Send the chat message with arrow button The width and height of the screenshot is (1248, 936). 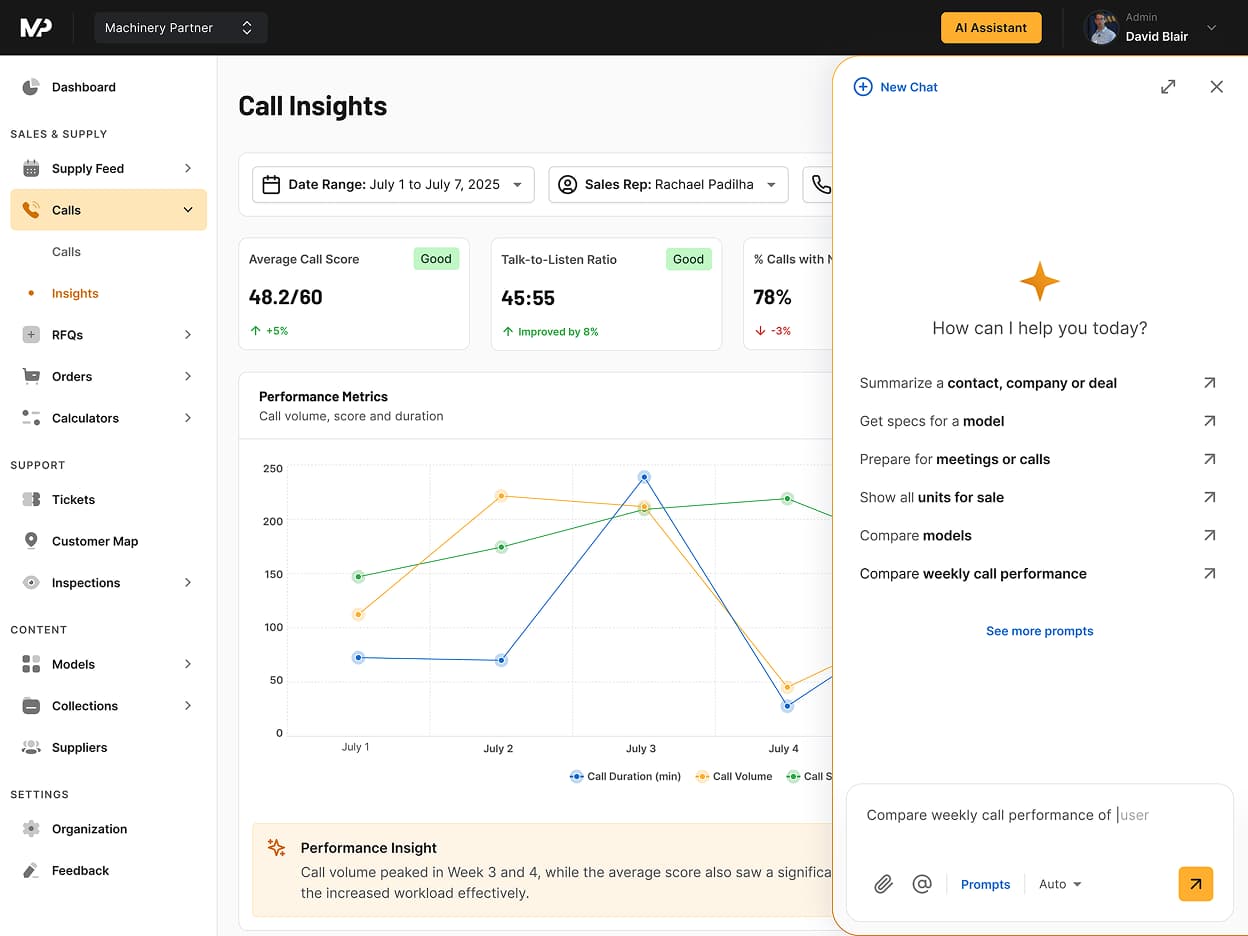click(1195, 884)
